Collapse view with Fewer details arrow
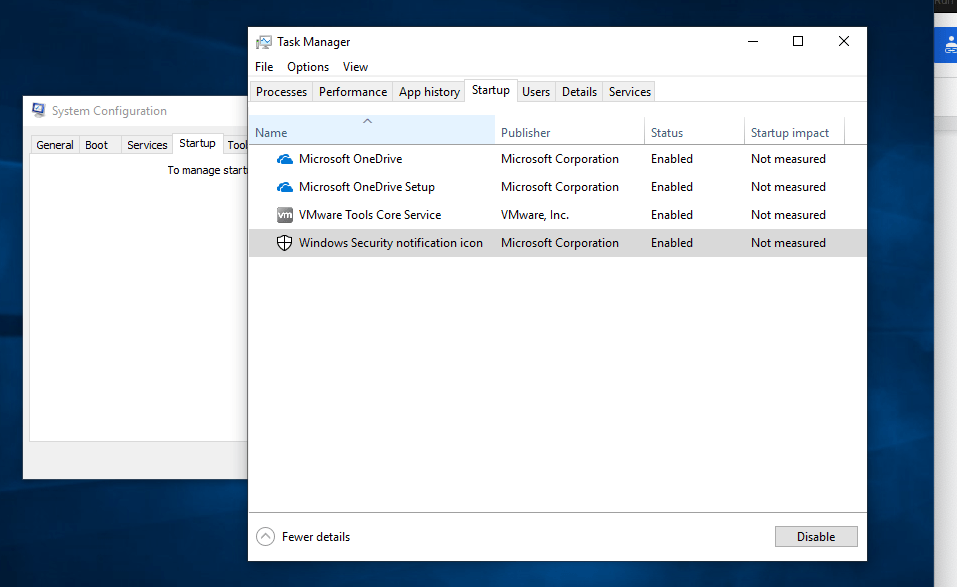This screenshot has height=587, width=957. [265, 536]
